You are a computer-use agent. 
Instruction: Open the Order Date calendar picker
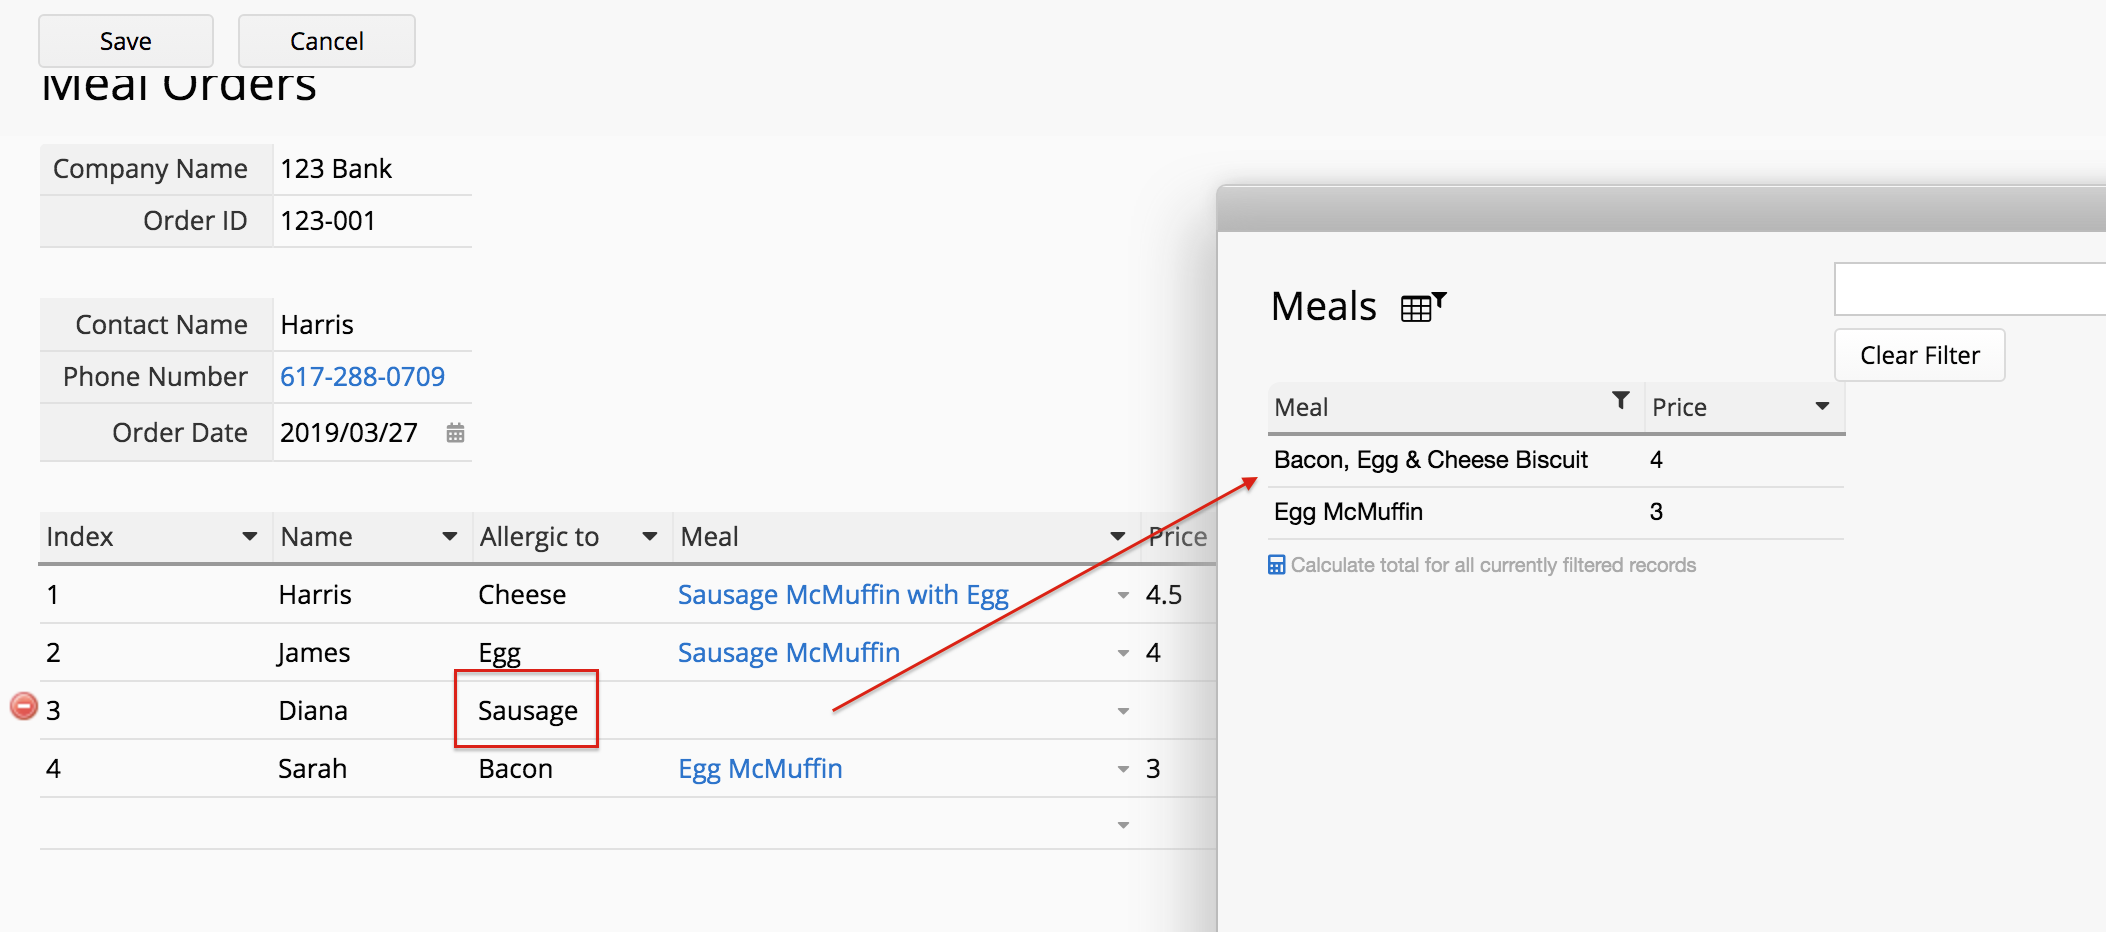pyautogui.click(x=455, y=433)
